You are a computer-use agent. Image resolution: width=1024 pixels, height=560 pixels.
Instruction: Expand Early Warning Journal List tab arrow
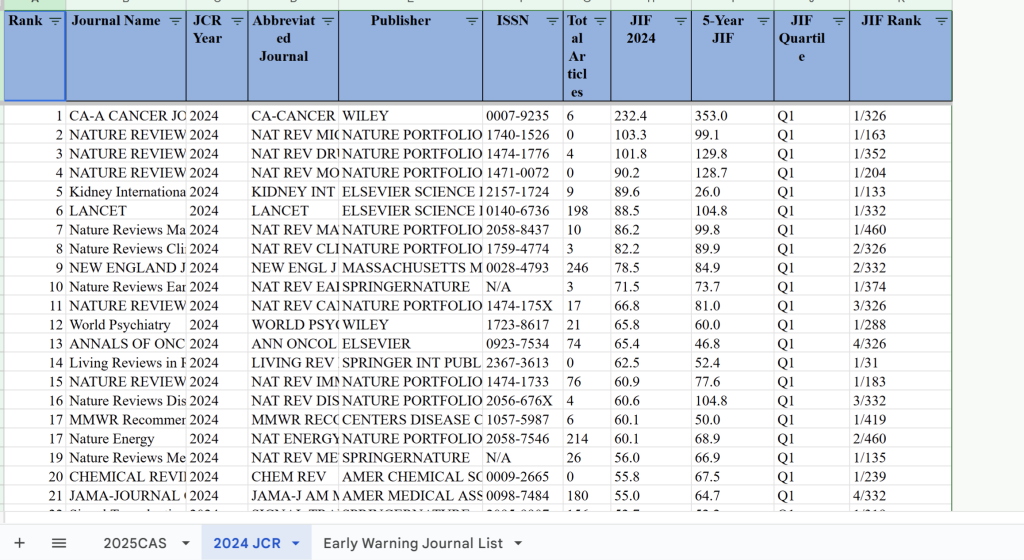[x=518, y=543]
